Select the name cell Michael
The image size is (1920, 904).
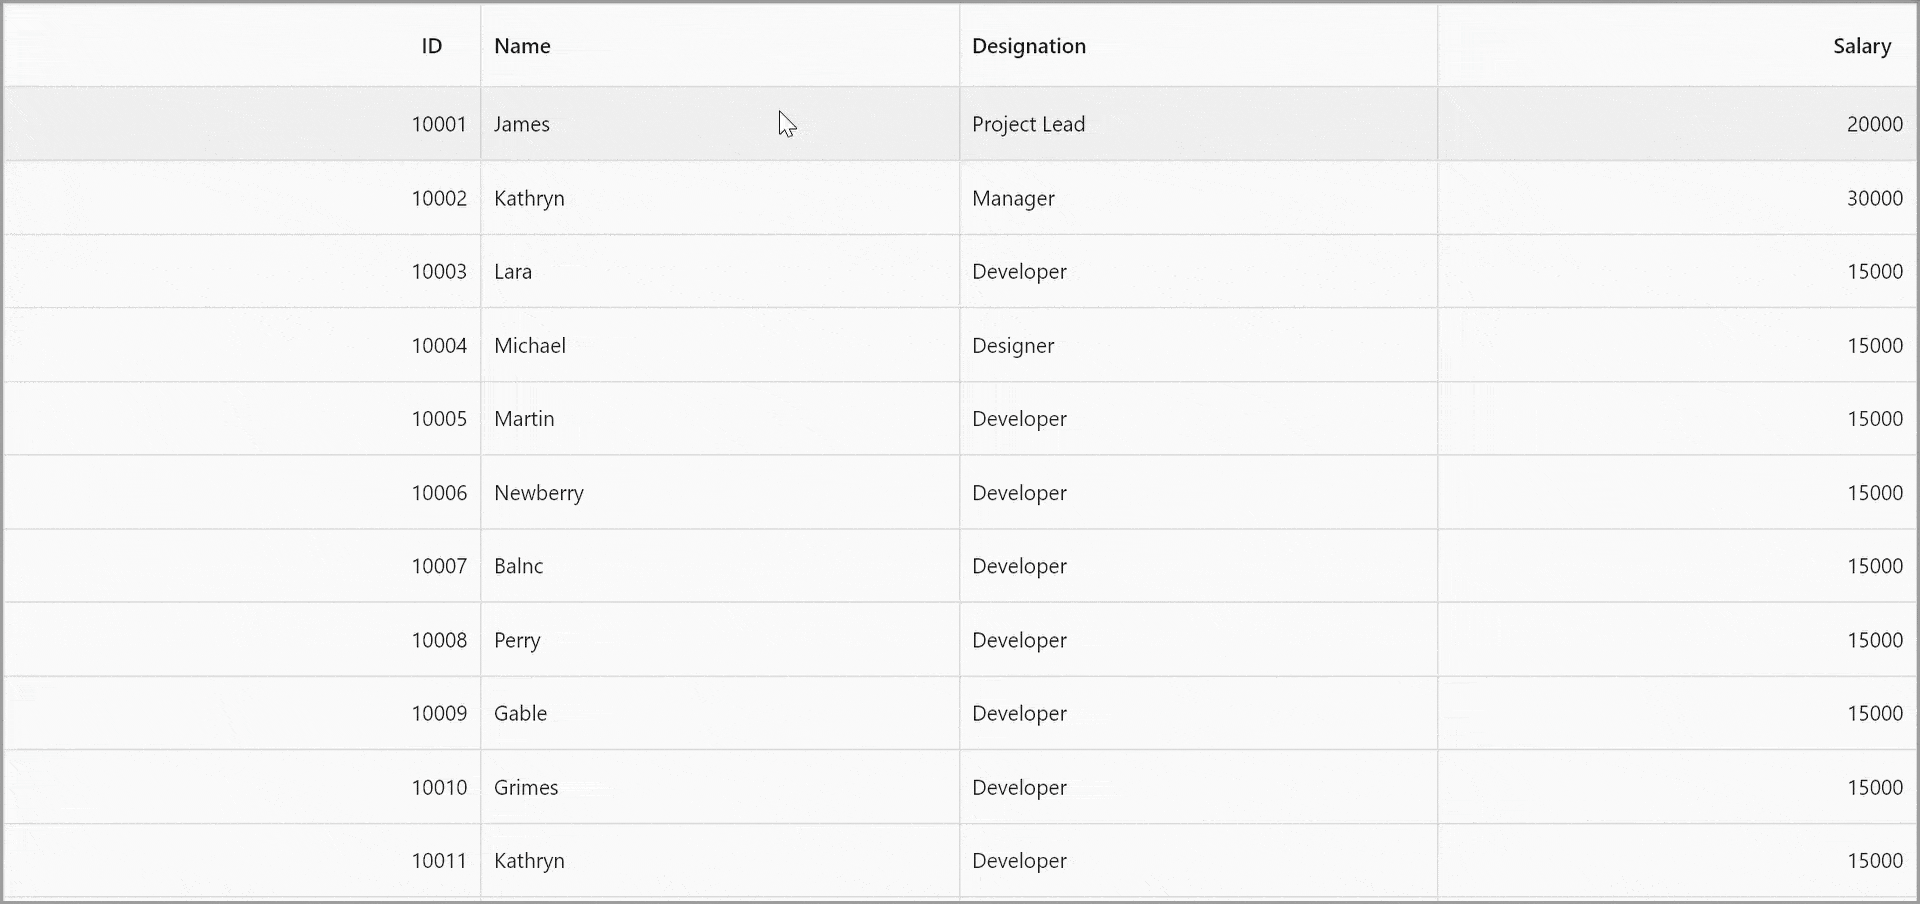pyautogui.click(x=530, y=346)
